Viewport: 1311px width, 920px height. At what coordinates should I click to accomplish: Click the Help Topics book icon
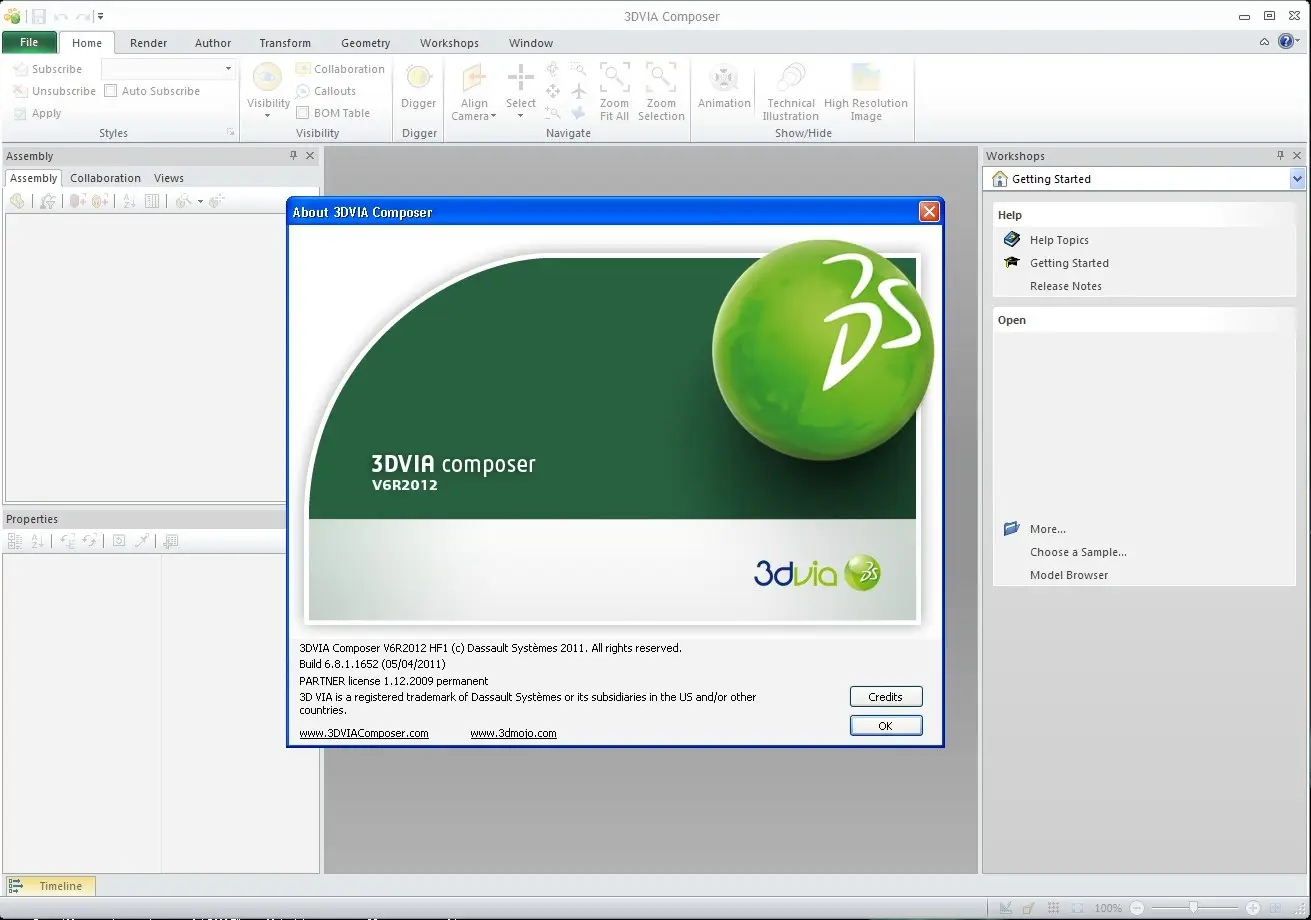tap(1011, 239)
